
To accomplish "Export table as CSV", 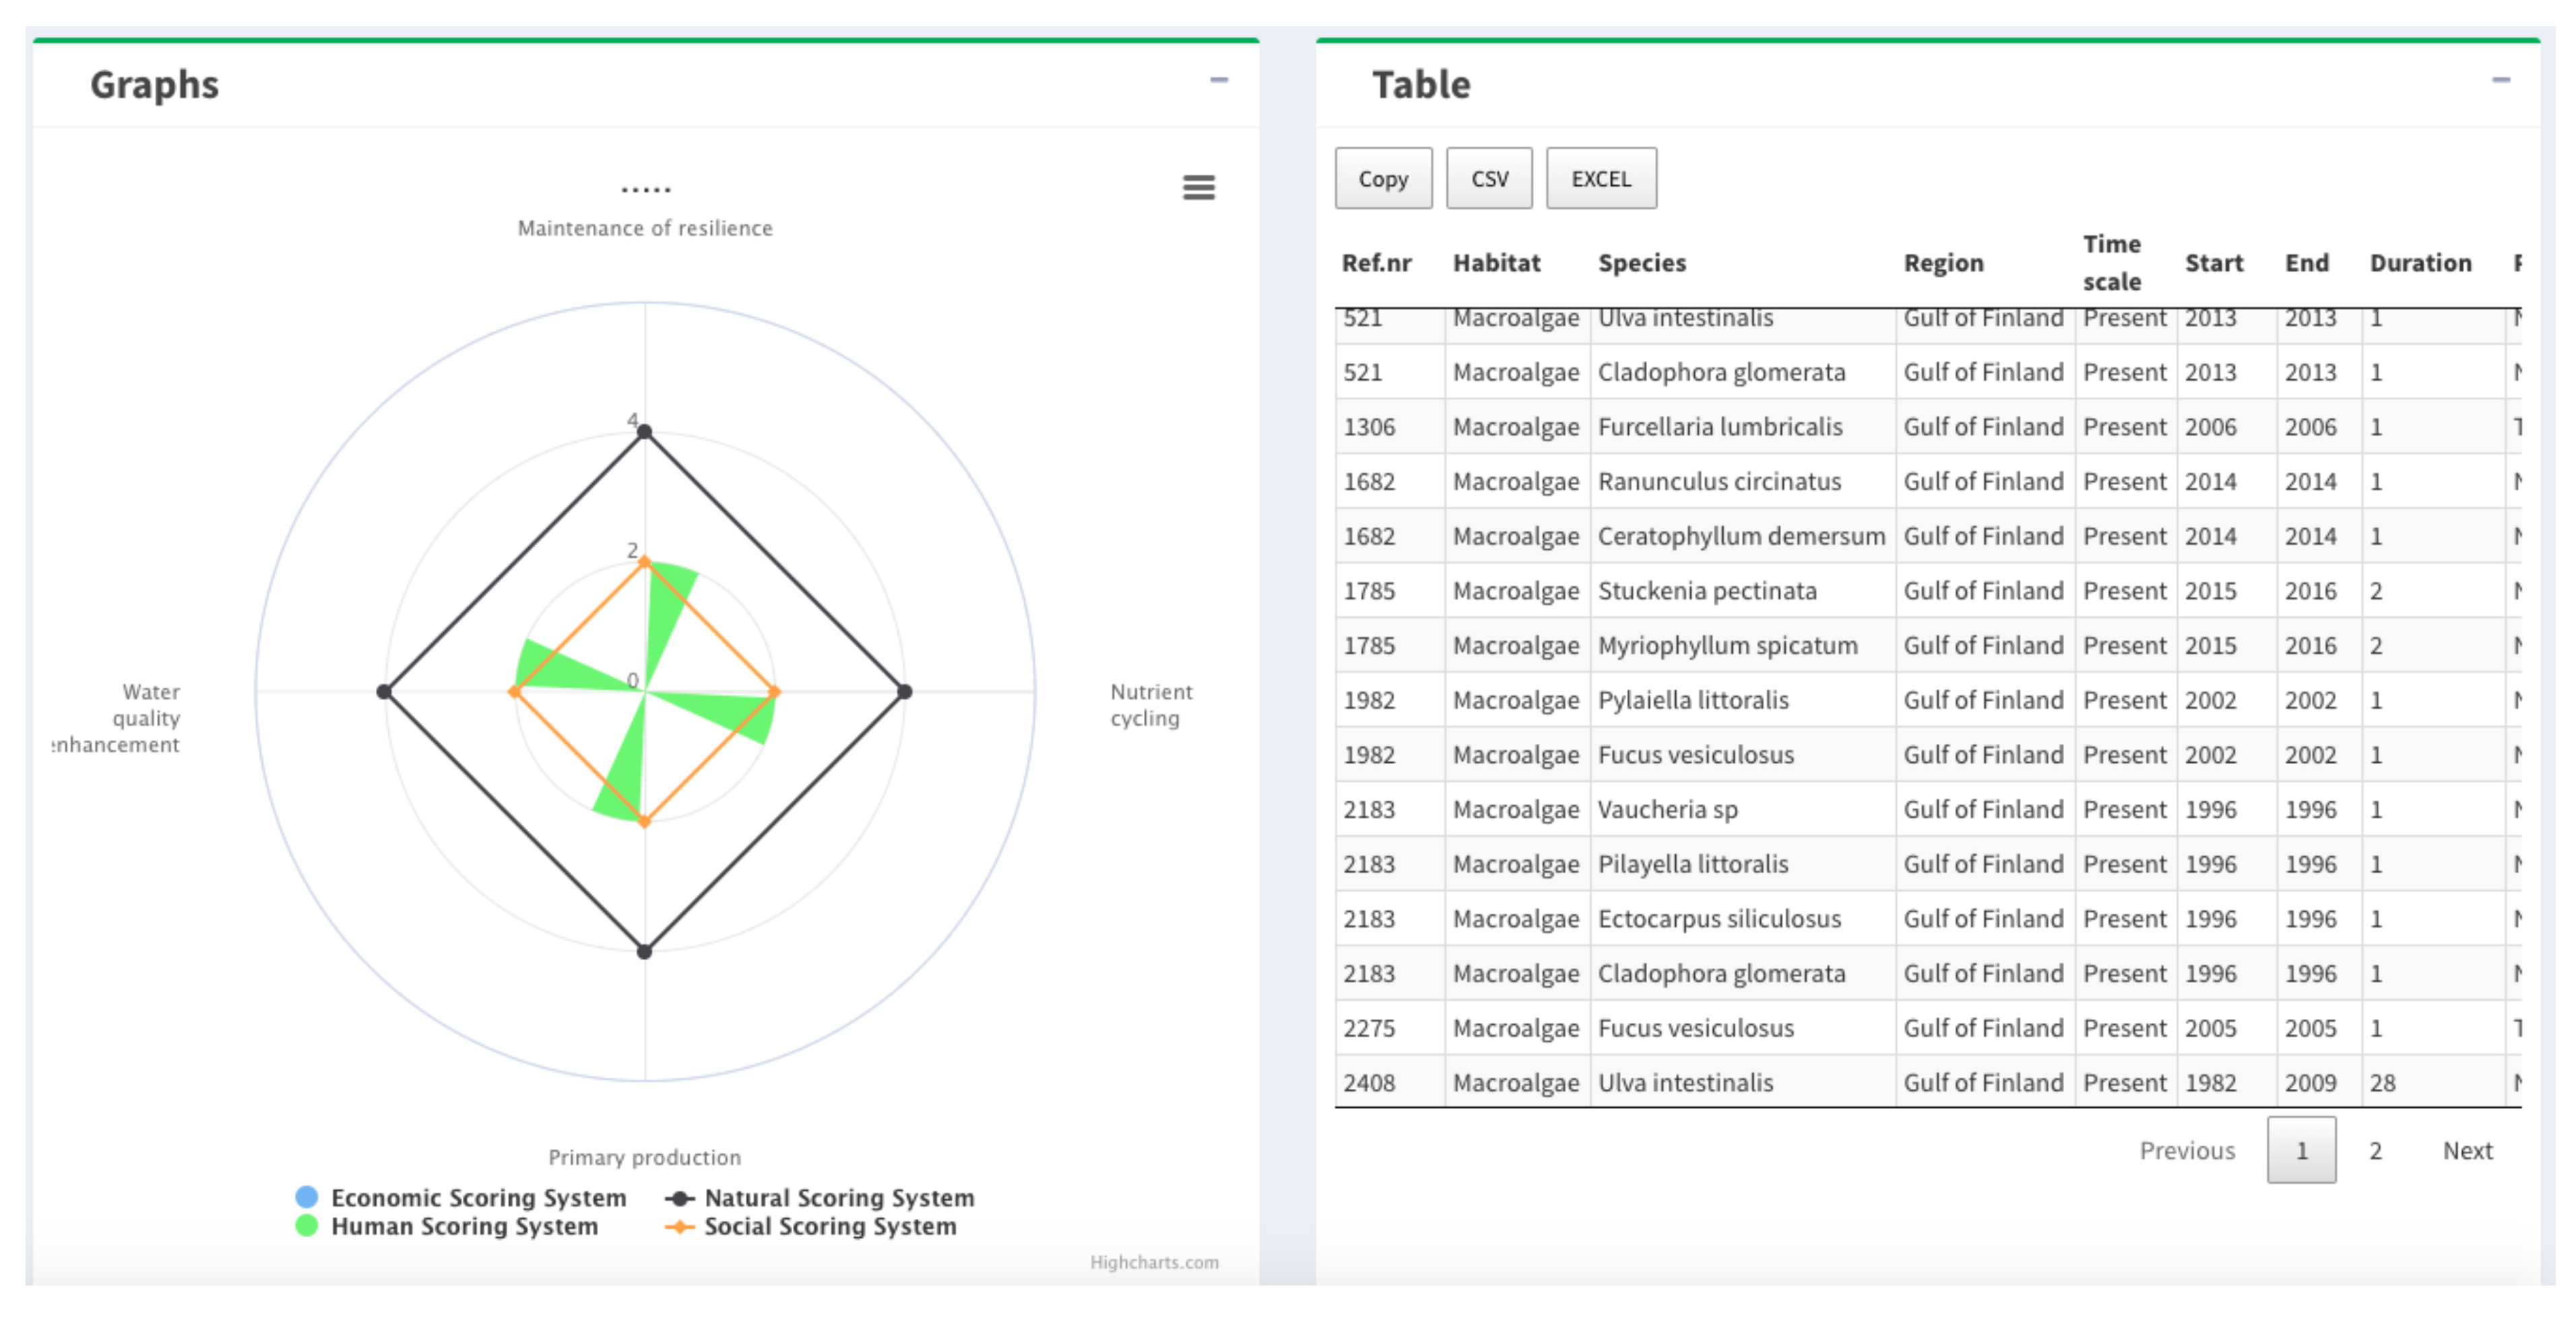I will (x=1488, y=179).
